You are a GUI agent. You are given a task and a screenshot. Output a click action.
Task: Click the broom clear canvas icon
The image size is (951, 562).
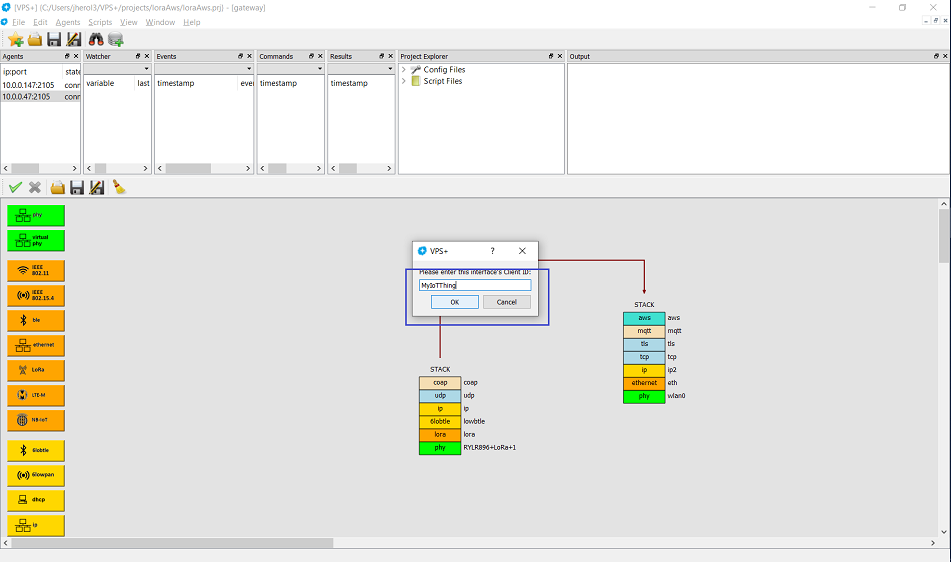click(x=118, y=187)
